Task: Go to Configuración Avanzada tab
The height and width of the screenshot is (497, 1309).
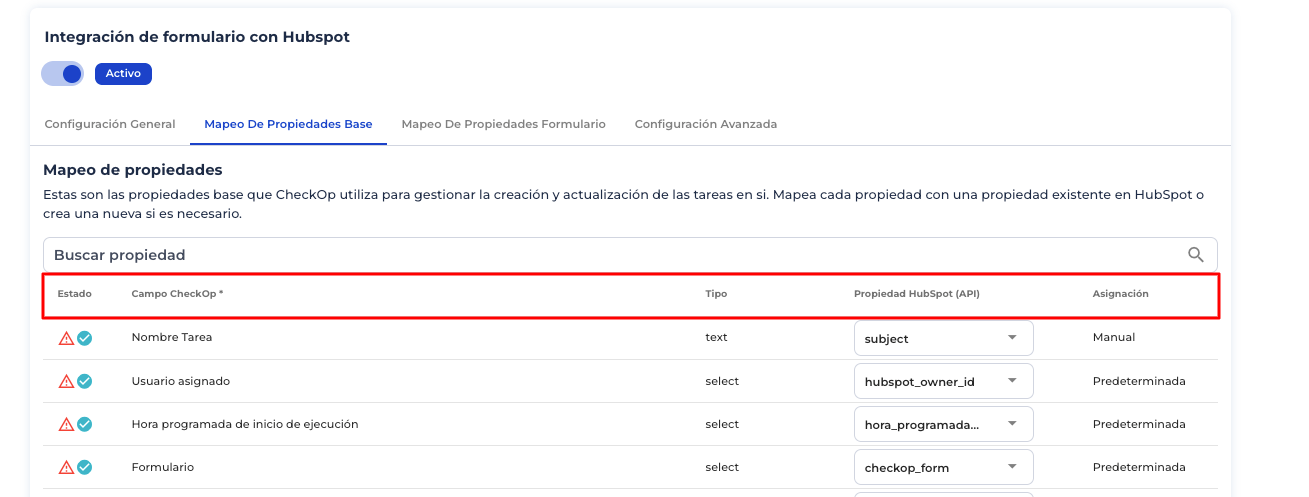Action: [705, 124]
